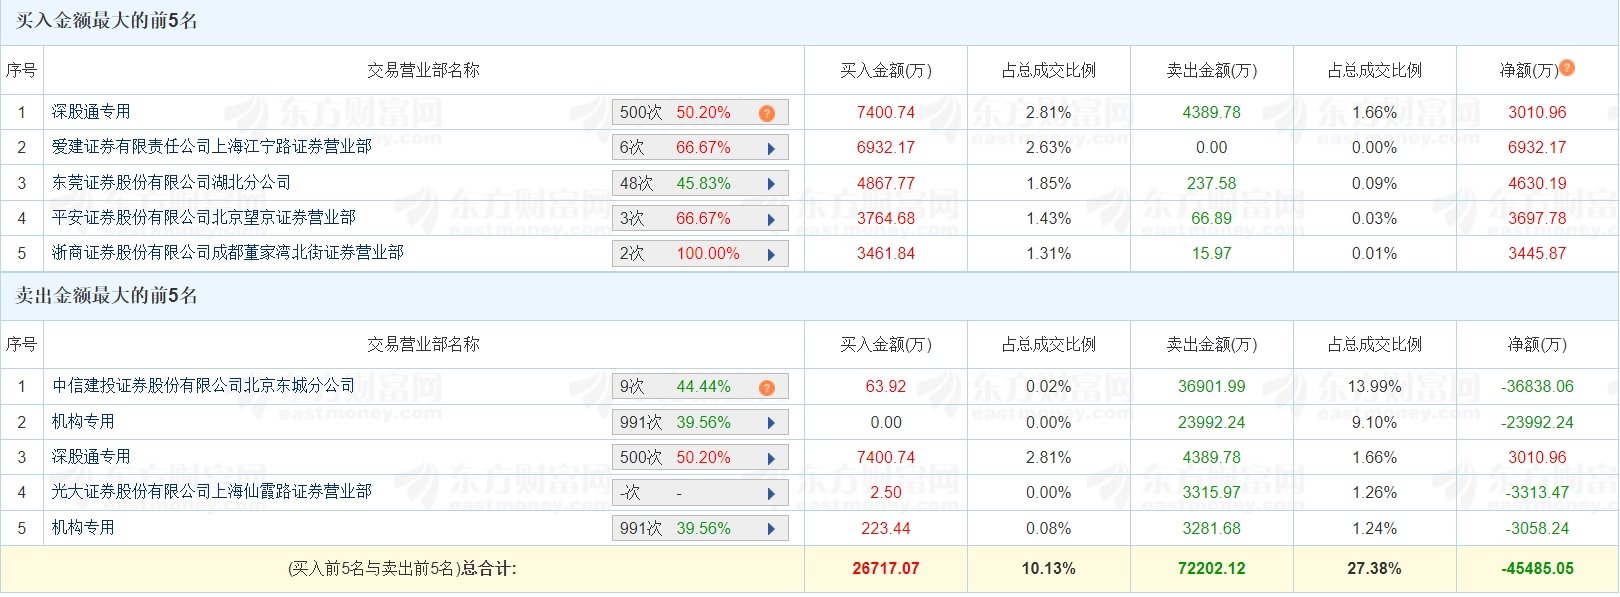
Task: Click 991次 39.56% box in second sell row
Action: 700,422
